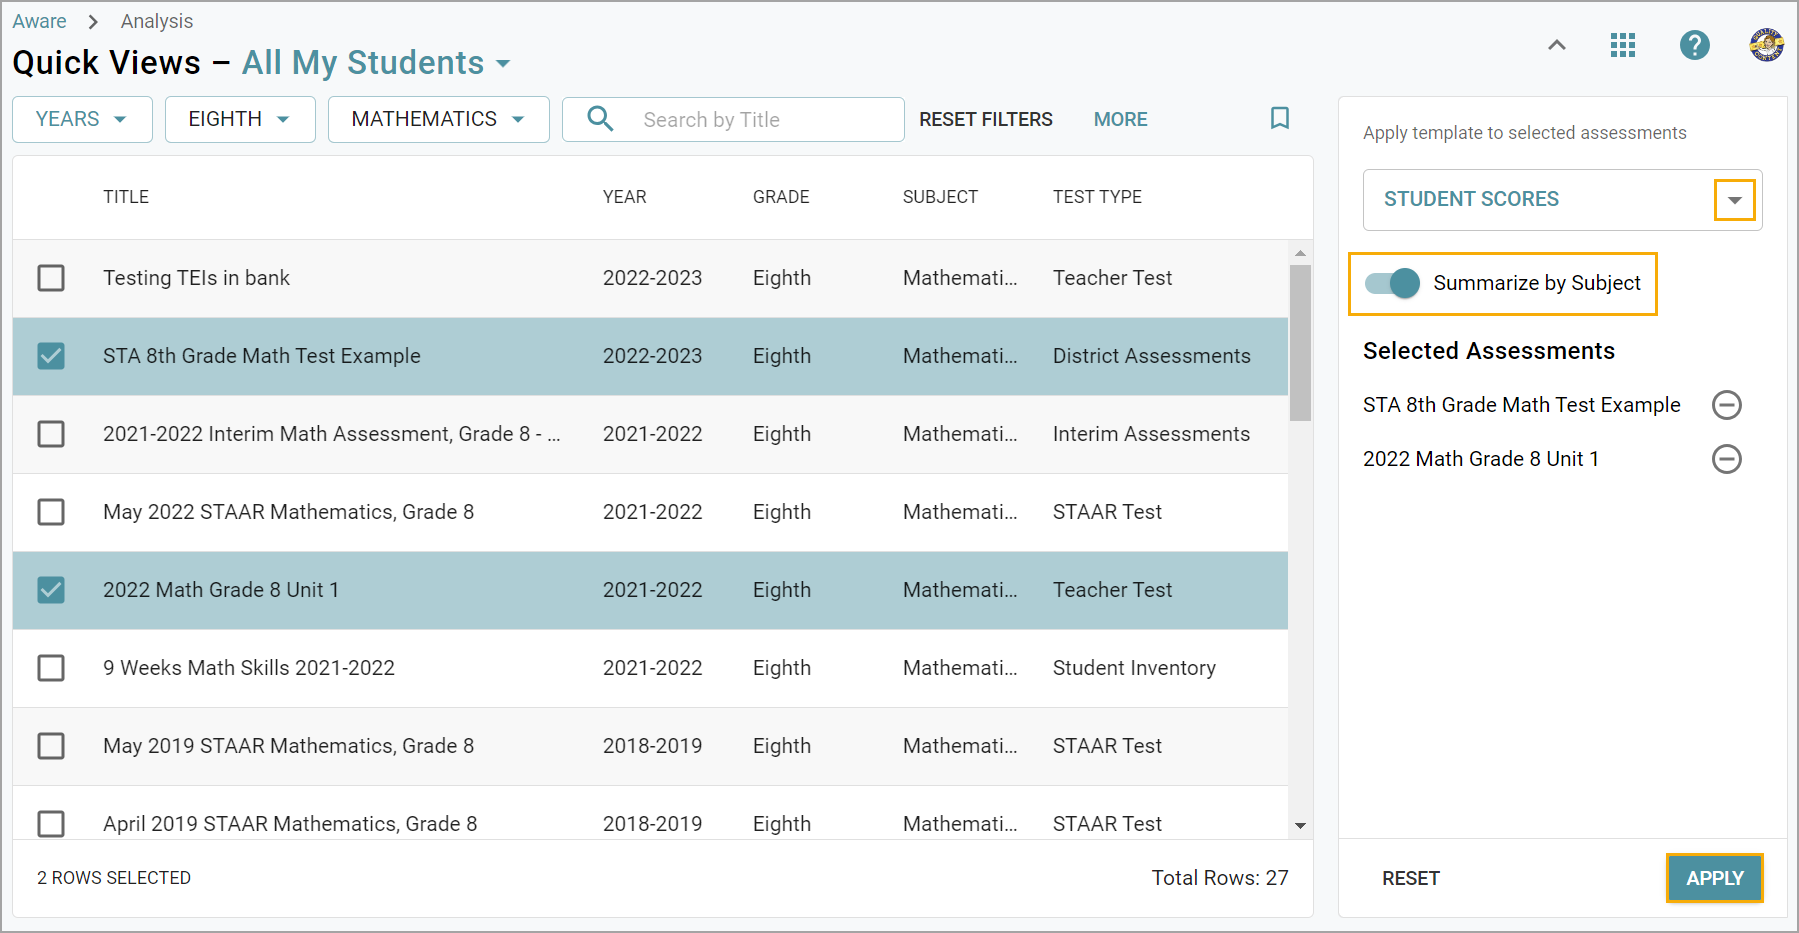The width and height of the screenshot is (1799, 933).
Task: Select the 9 Weeks Math Skills checkbox
Action: pos(51,668)
